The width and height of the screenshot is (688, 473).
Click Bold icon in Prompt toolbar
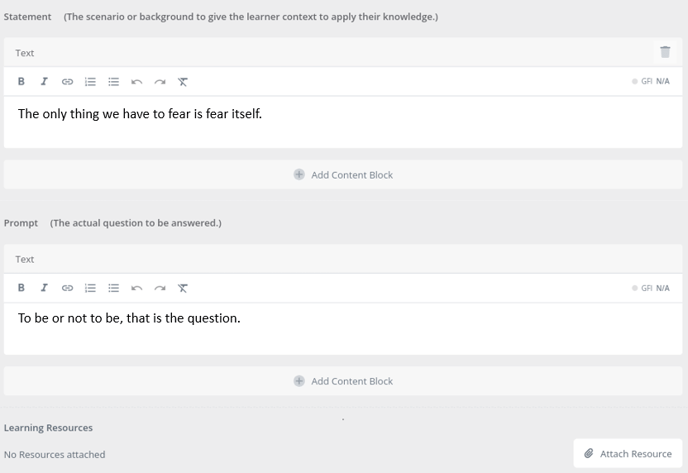point(21,288)
